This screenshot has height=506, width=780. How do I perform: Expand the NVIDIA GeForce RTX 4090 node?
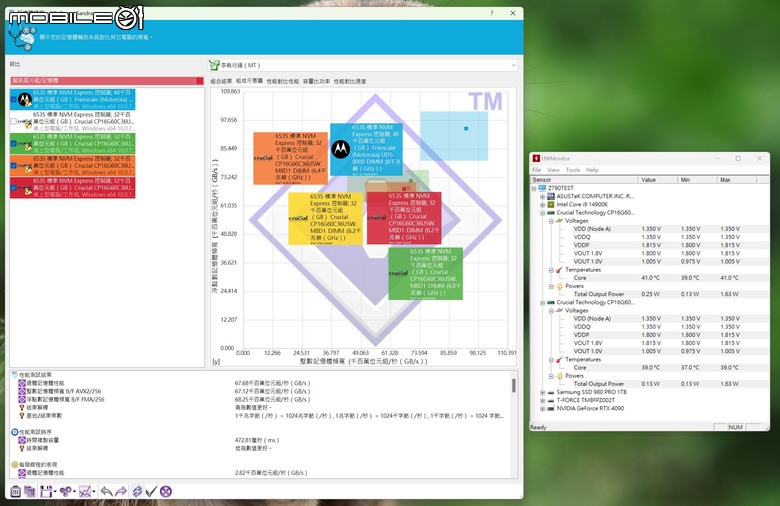pos(542,408)
